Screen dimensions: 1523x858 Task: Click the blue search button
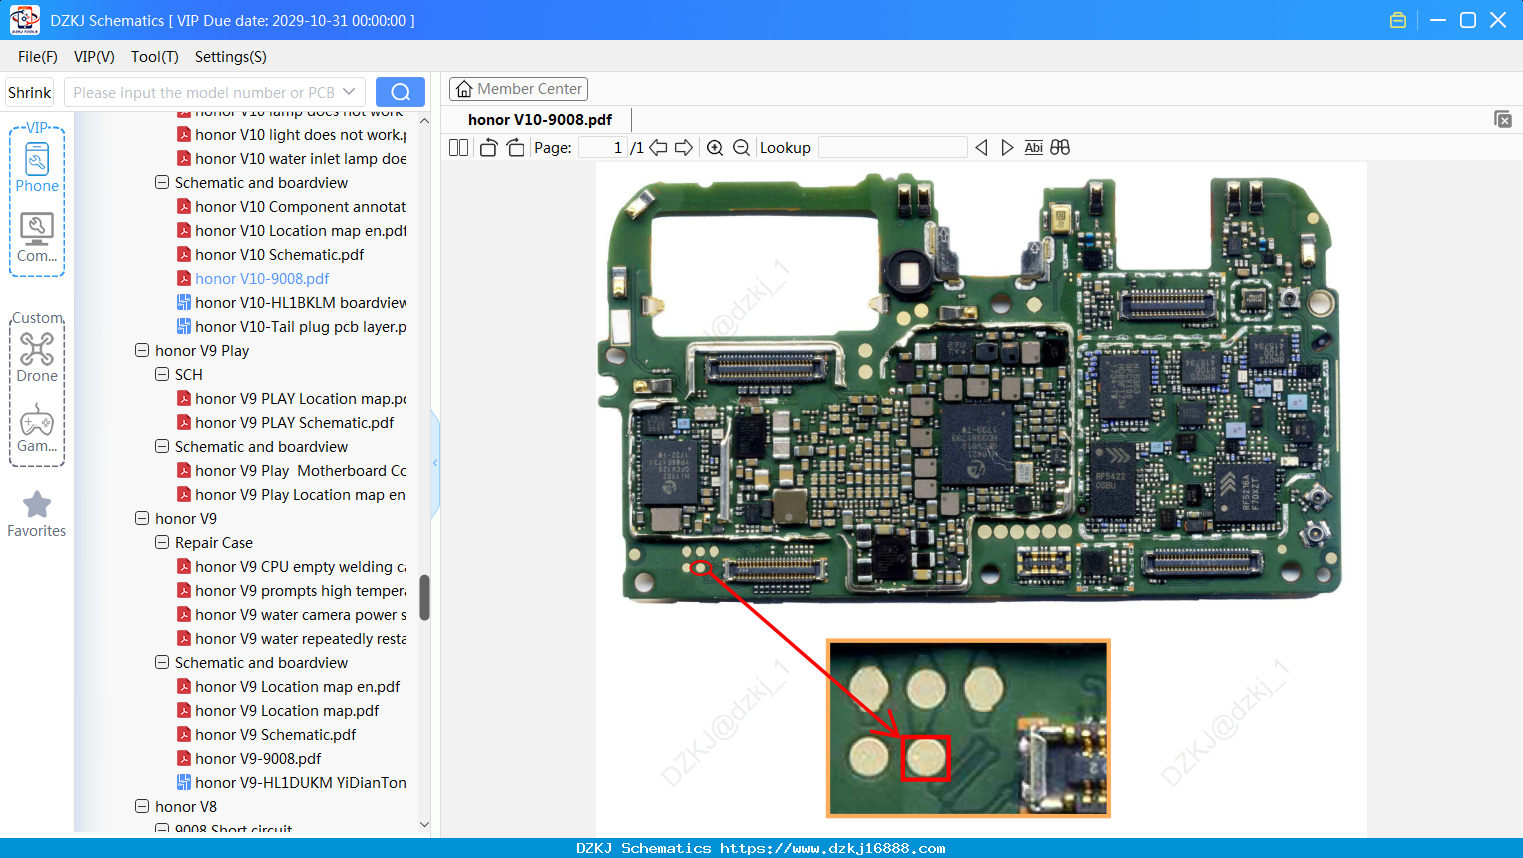[400, 92]
